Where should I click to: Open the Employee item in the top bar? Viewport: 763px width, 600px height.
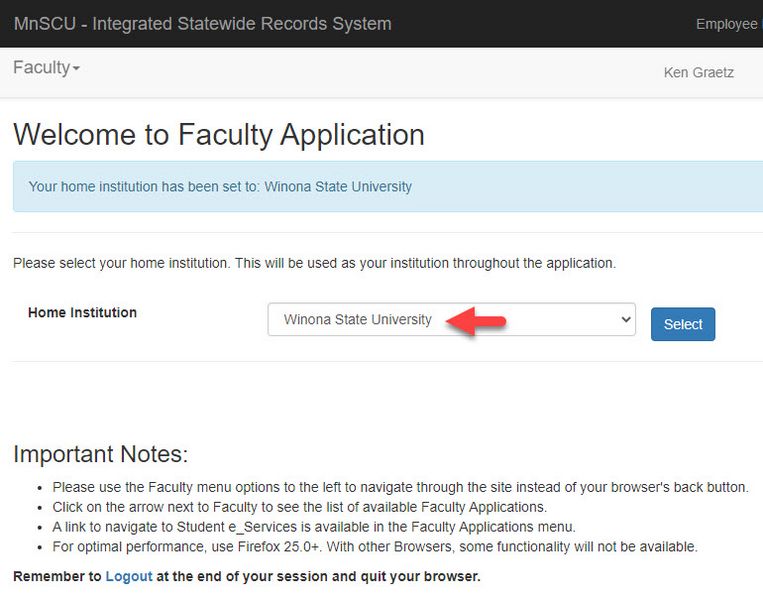727,24
